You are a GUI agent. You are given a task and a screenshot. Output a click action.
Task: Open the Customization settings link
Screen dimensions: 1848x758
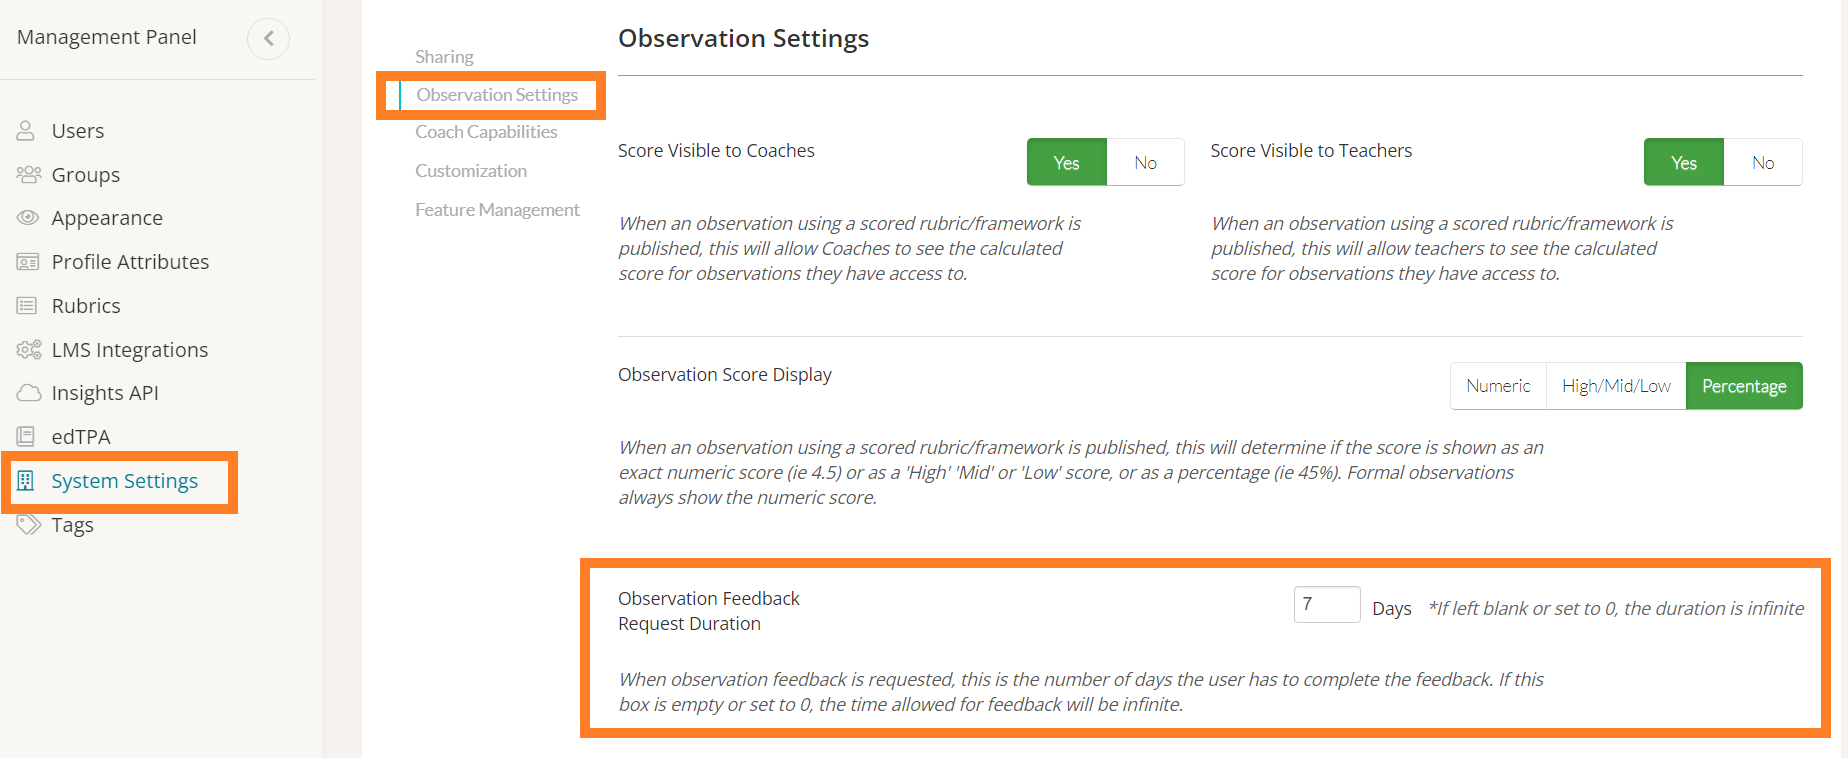tap(471, 171)
